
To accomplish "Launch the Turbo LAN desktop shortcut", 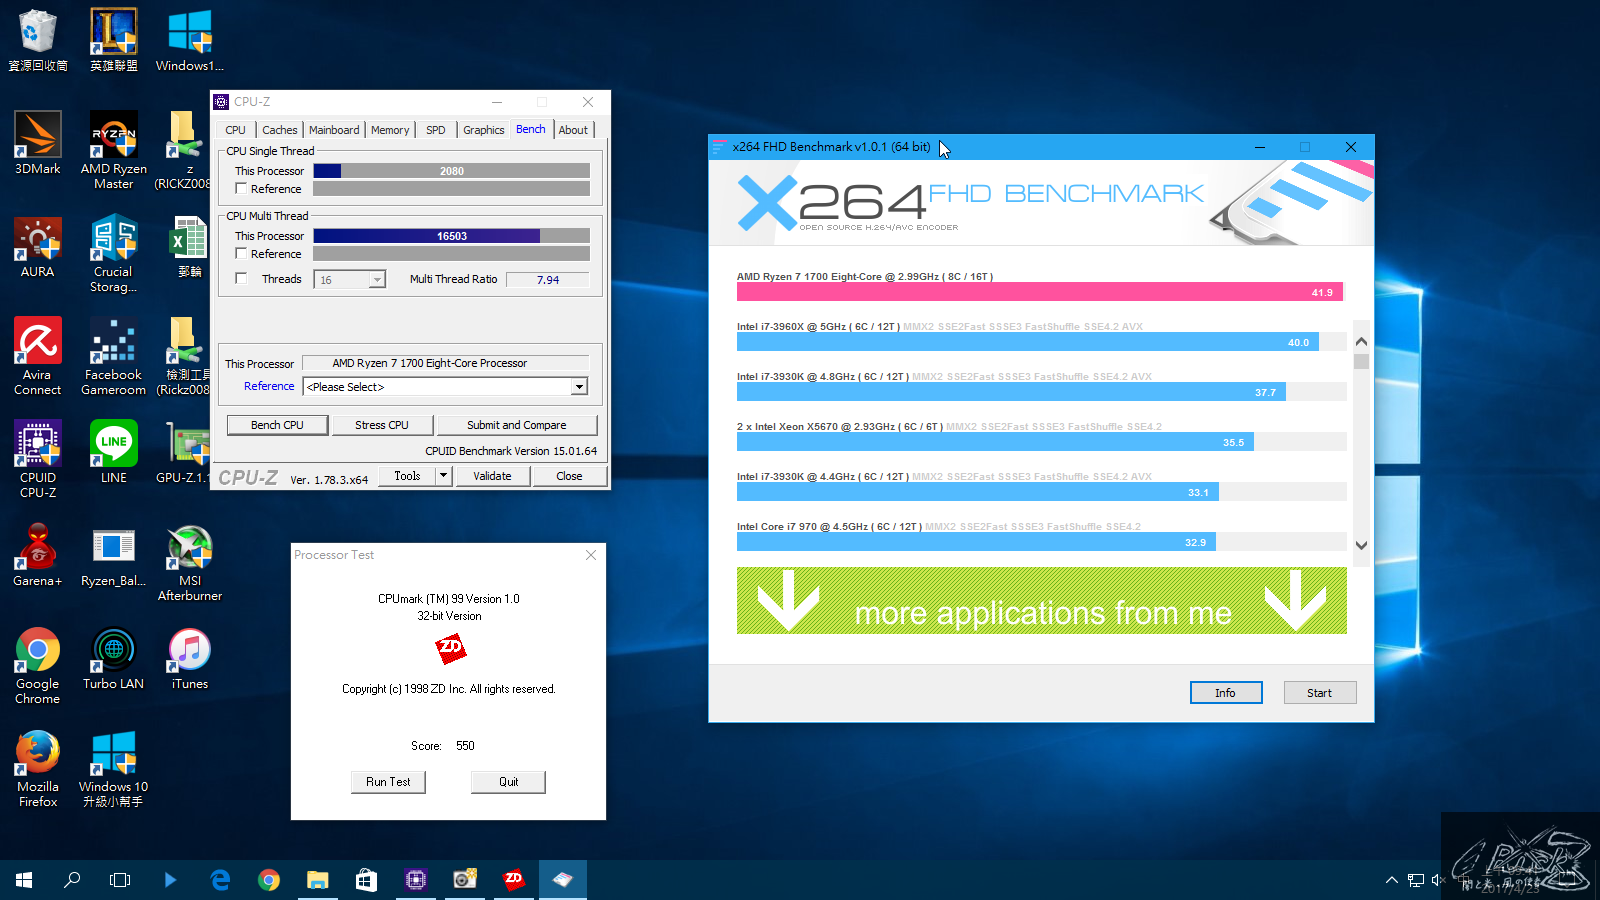I will 114,658.
